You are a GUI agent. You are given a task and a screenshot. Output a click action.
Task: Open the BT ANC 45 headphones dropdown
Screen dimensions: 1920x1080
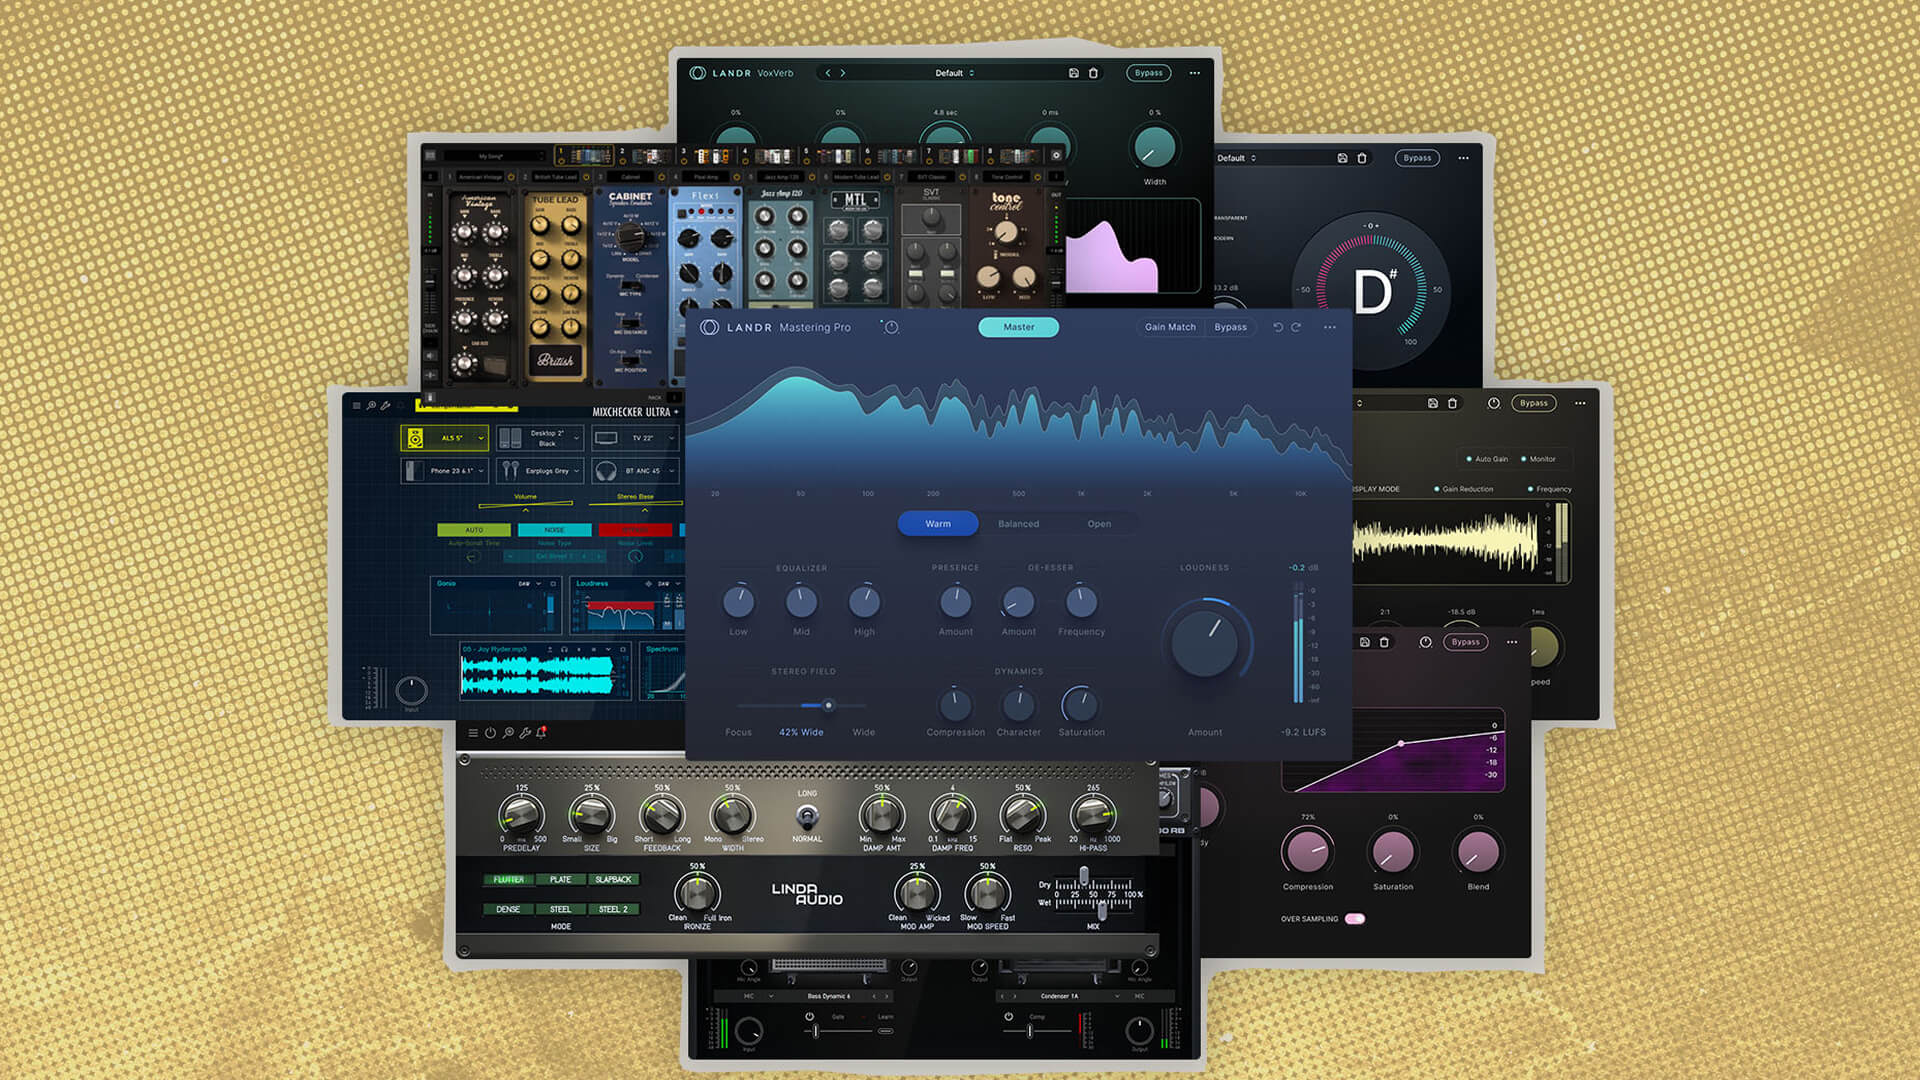(635, 470)
